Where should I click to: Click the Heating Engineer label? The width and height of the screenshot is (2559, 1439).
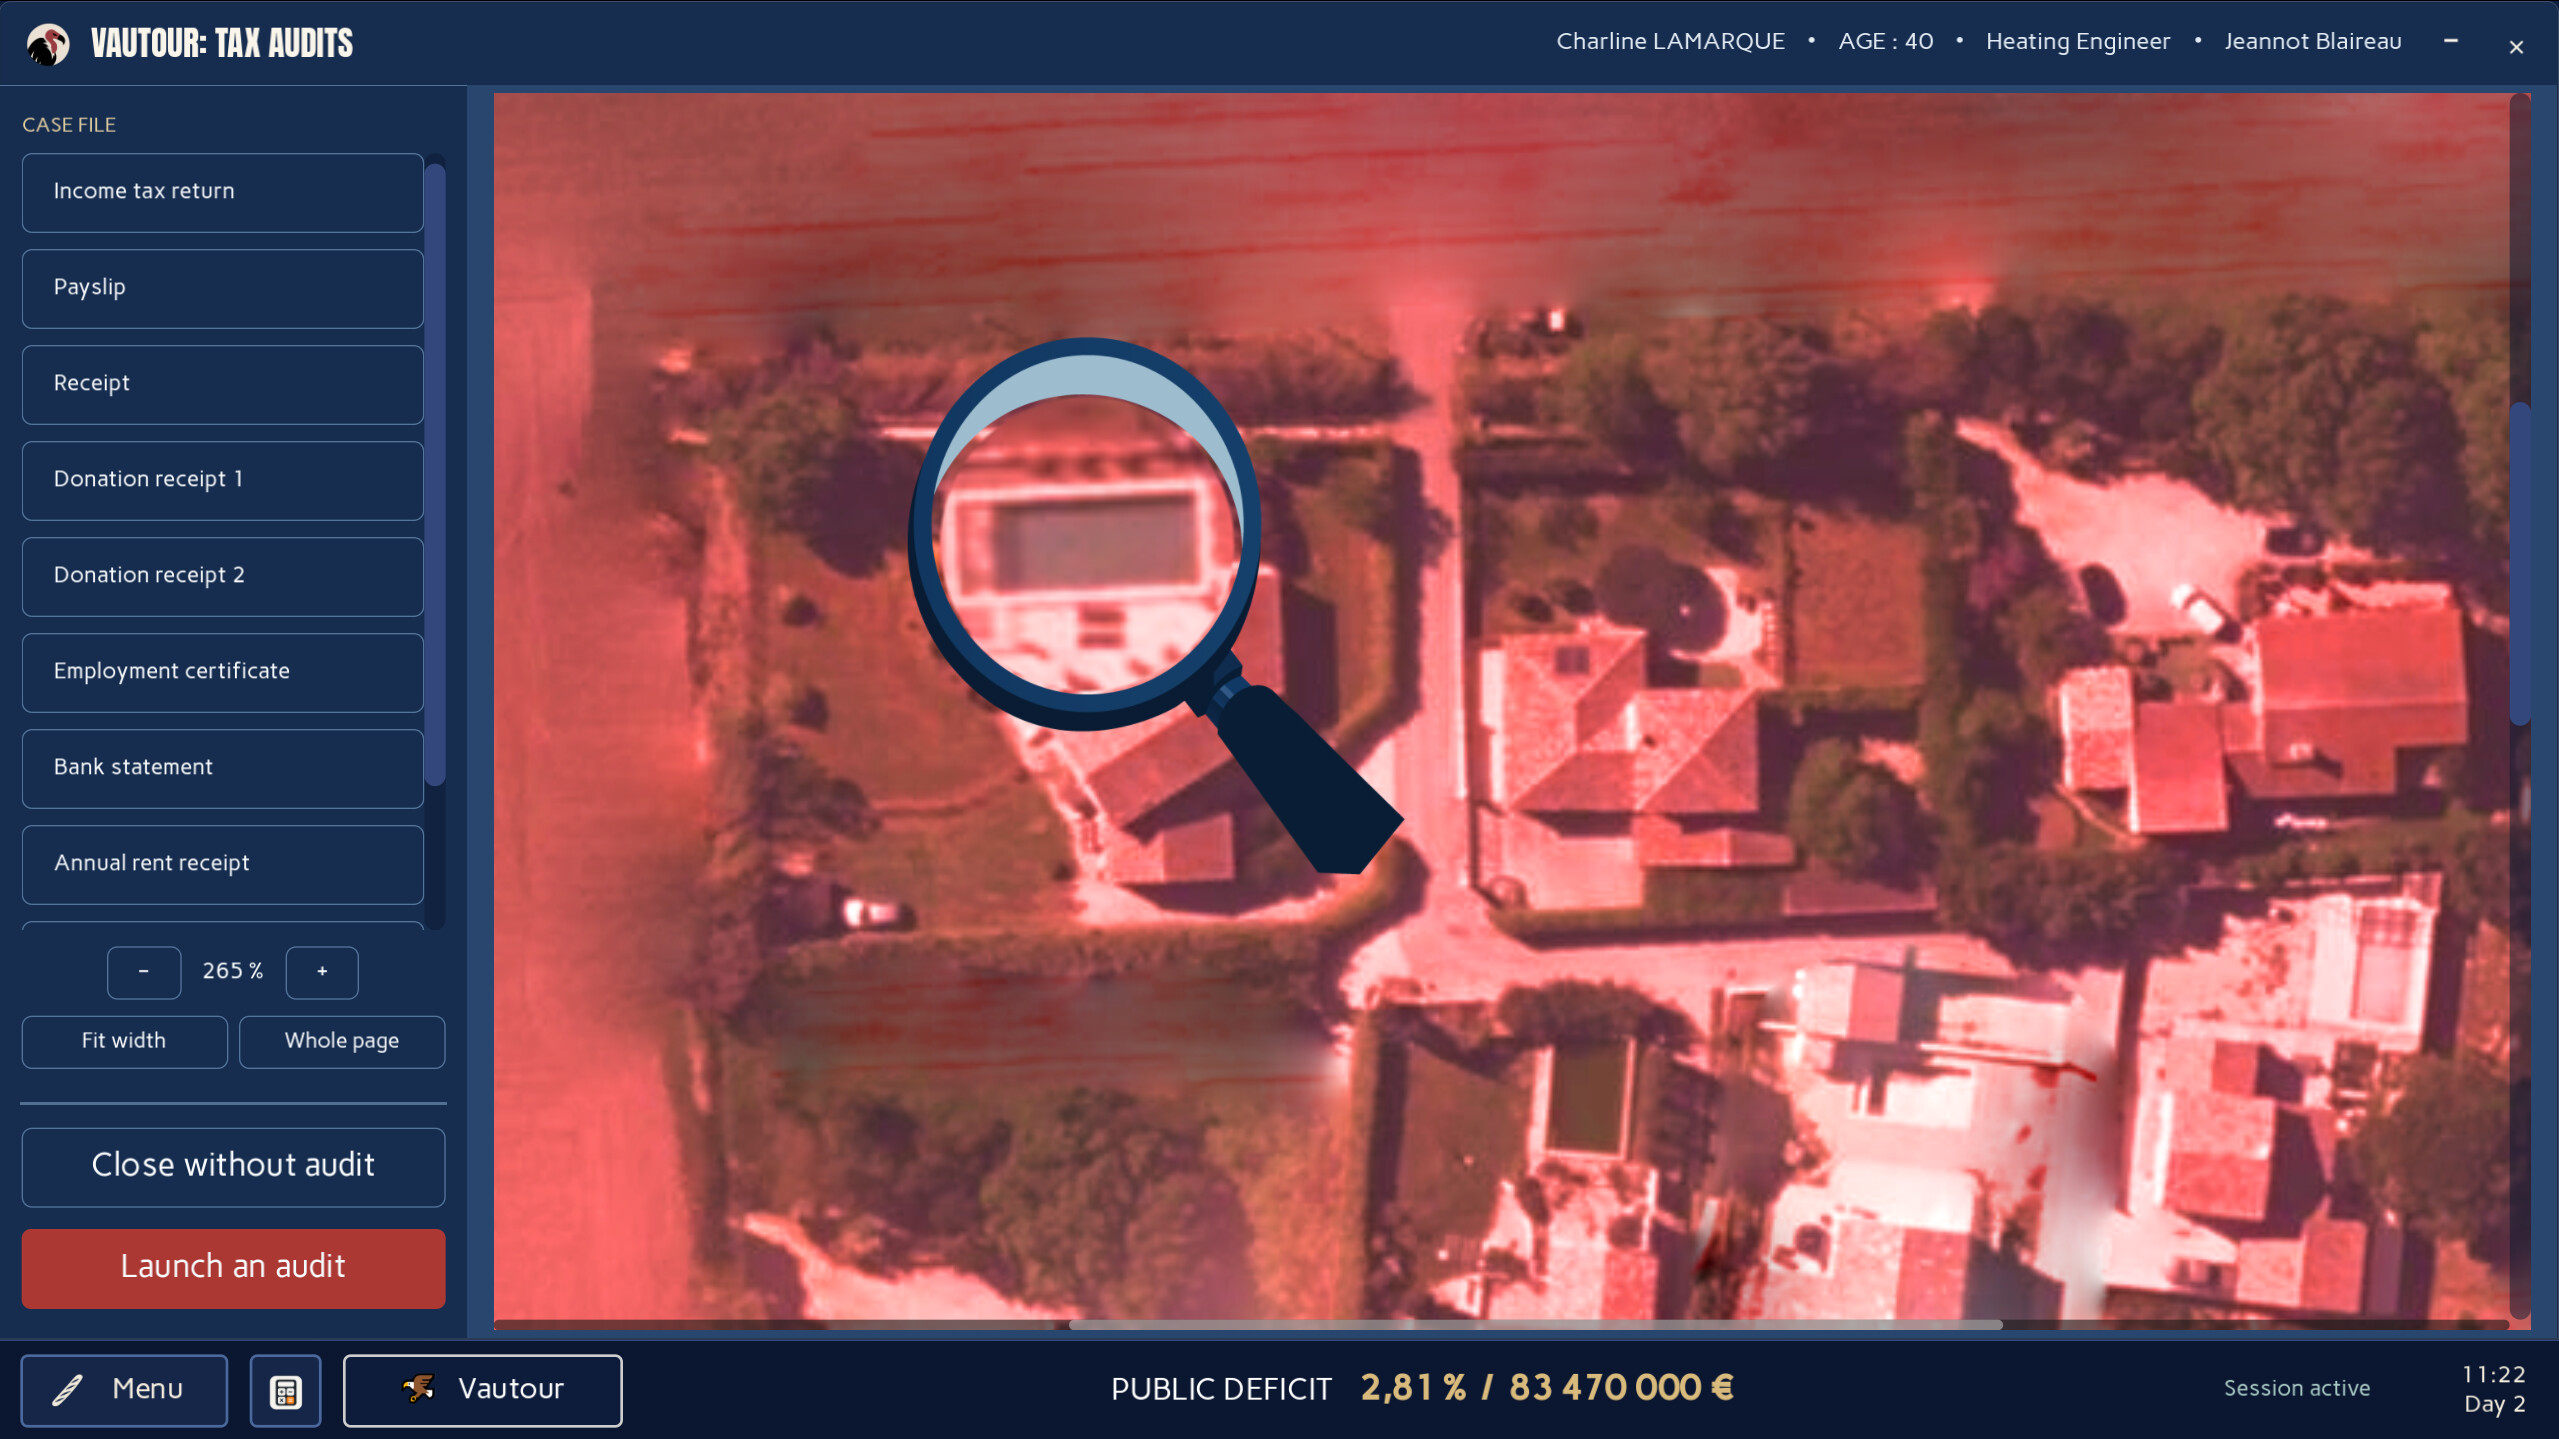pyautogui.click(x=2077, y=42)
